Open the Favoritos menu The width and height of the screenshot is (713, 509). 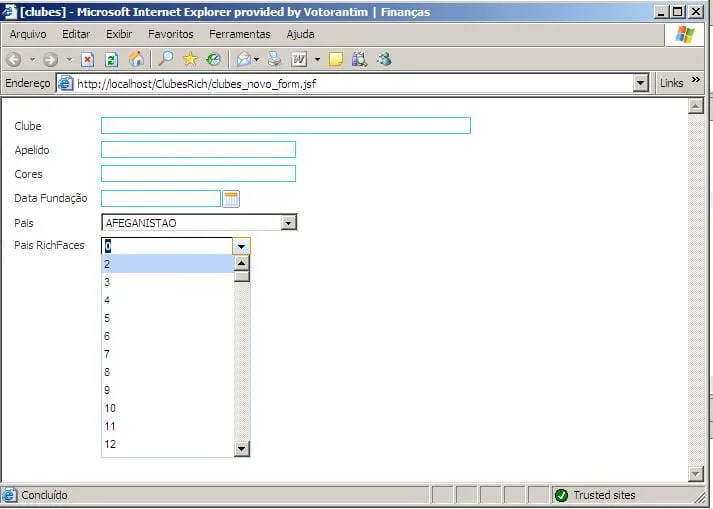(x=171, y=34)
